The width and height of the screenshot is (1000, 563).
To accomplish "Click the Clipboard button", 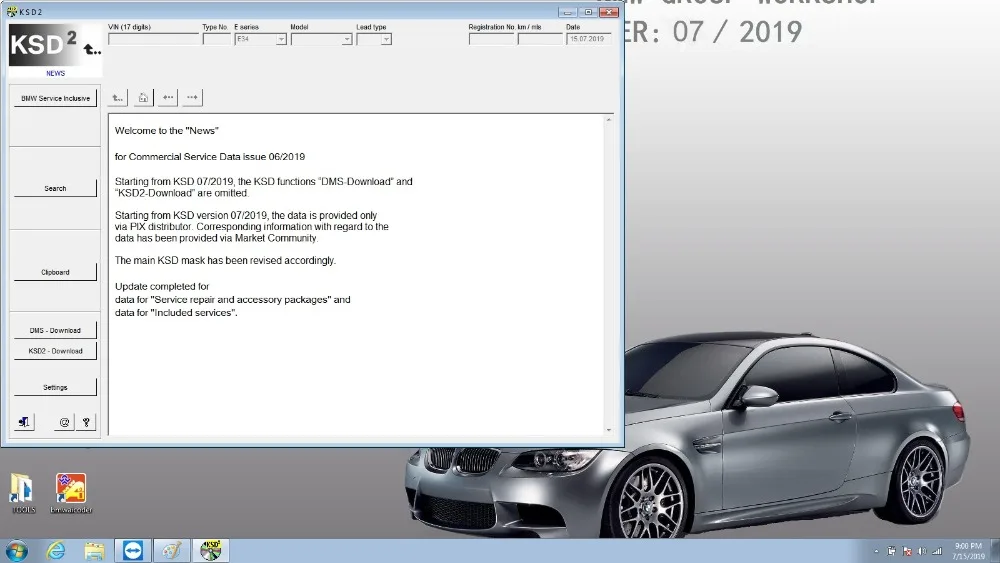I will pyautogui.click(x=55, y=272).
